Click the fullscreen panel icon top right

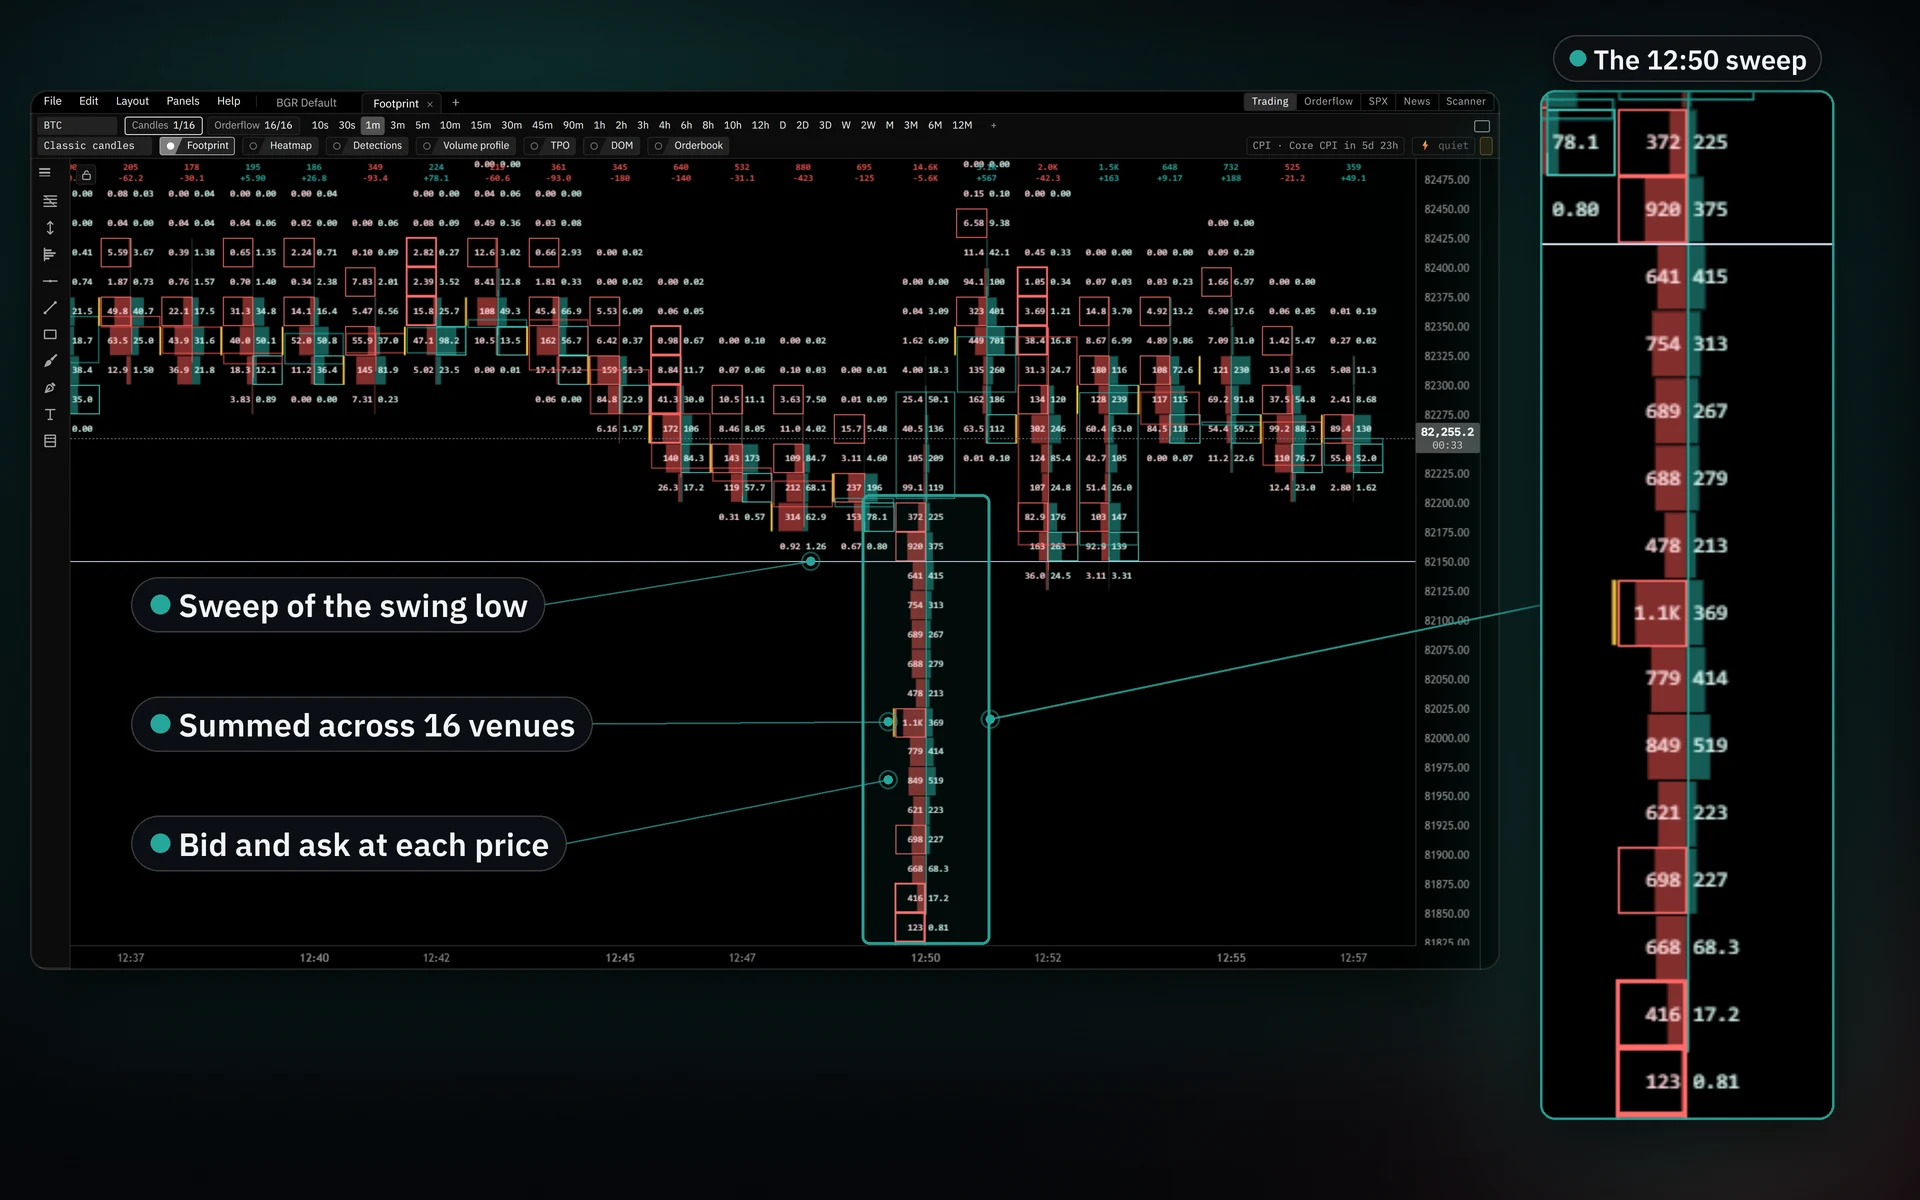pyautogui.click(x=1482, y=126)
